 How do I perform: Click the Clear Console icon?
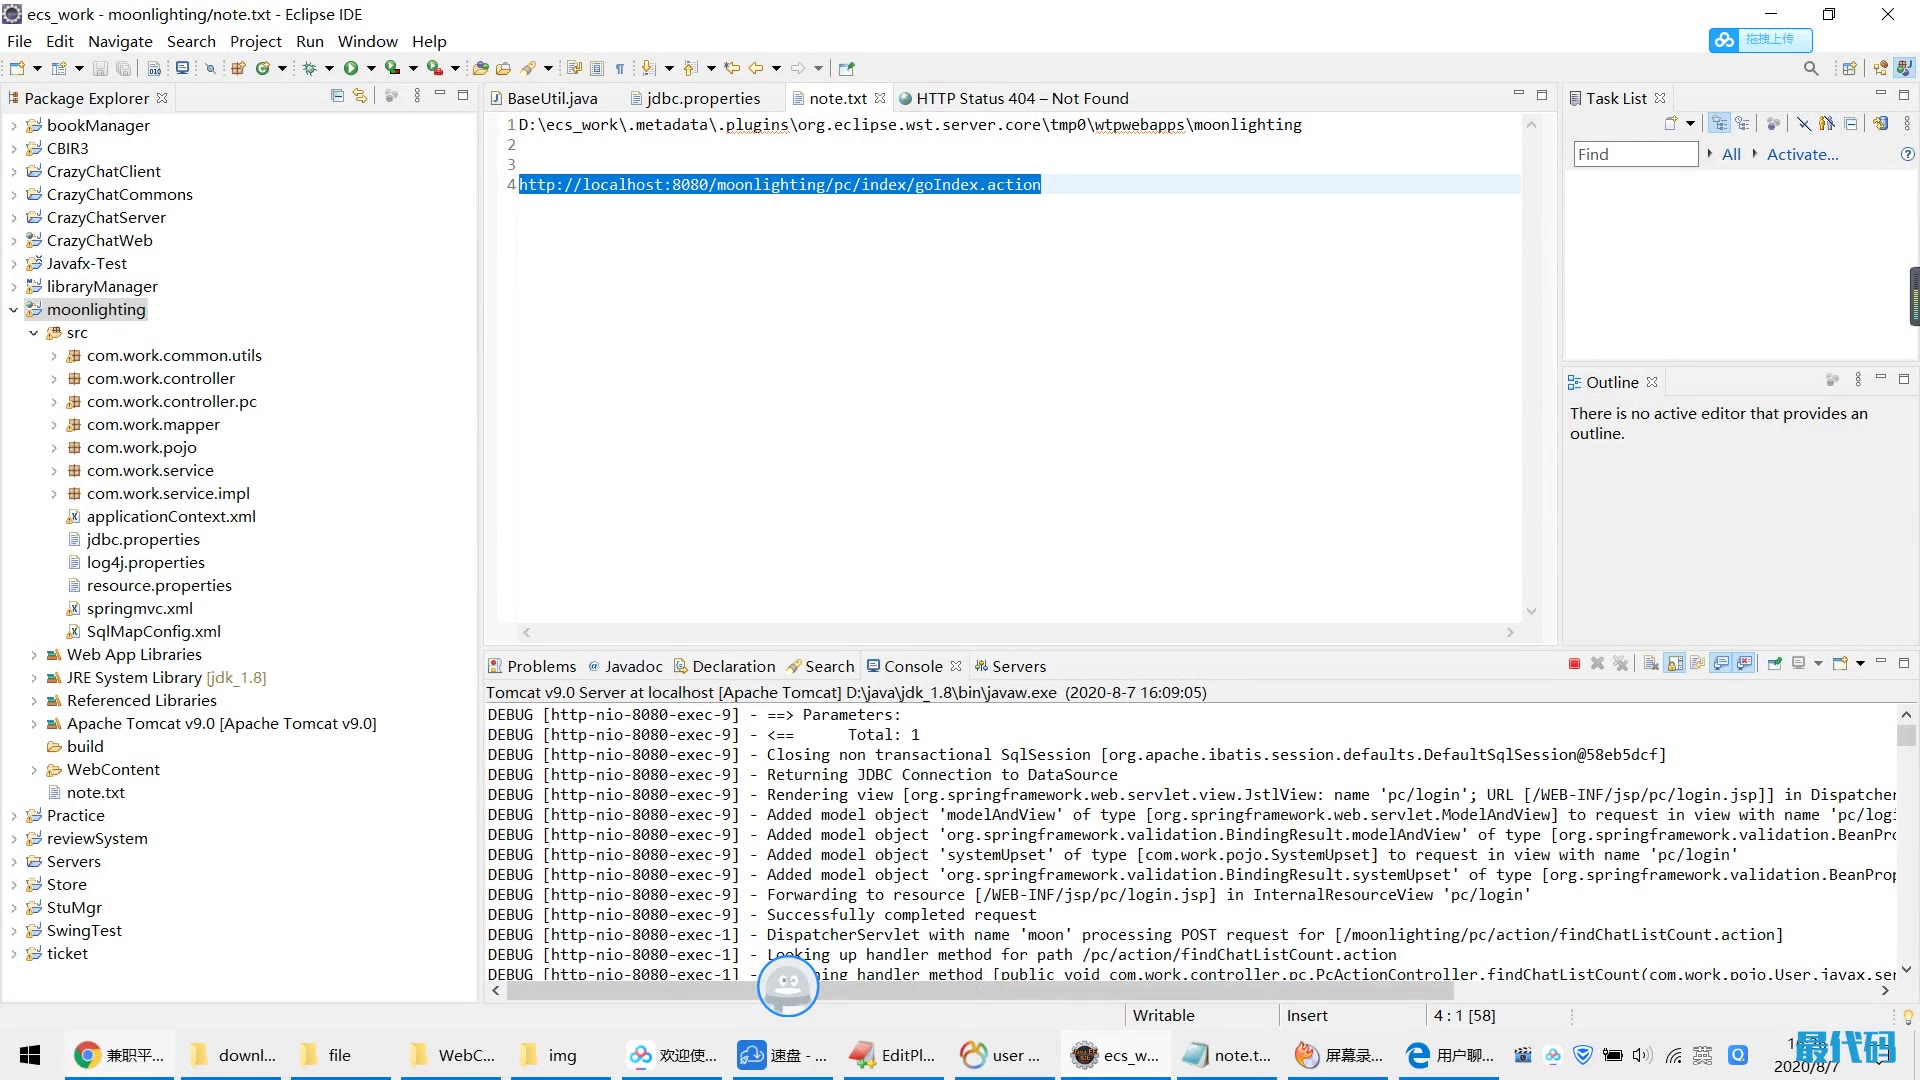[x=1651, y=664]
